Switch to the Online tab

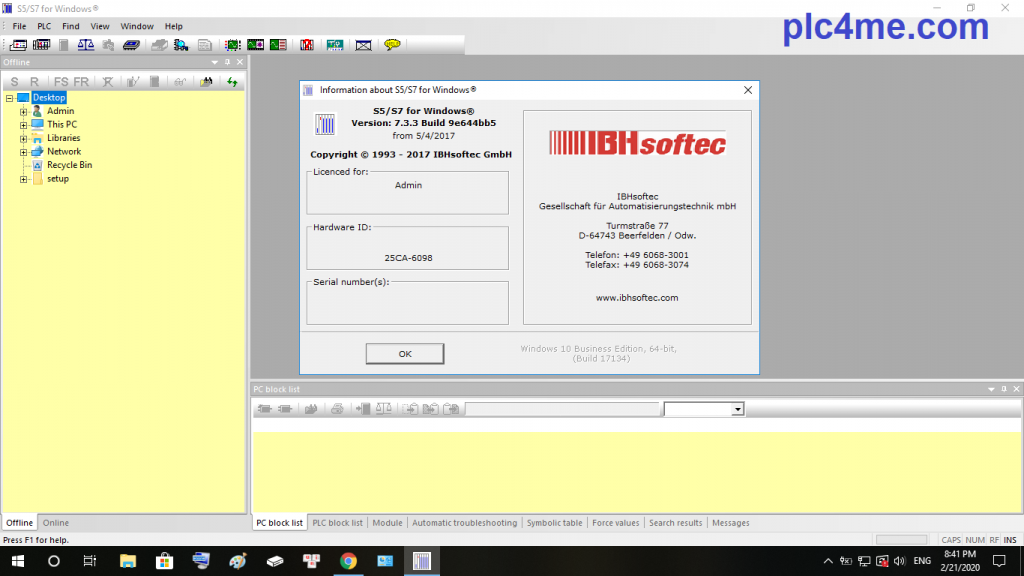[56, 523]
